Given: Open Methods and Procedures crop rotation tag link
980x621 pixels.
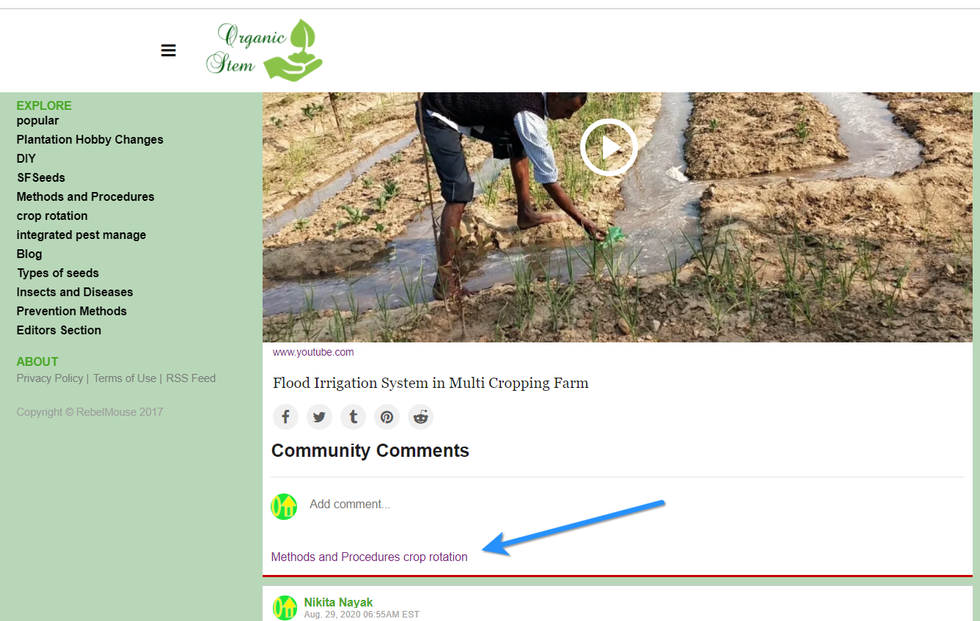Looking at the screenshot, I should [369, 557].
